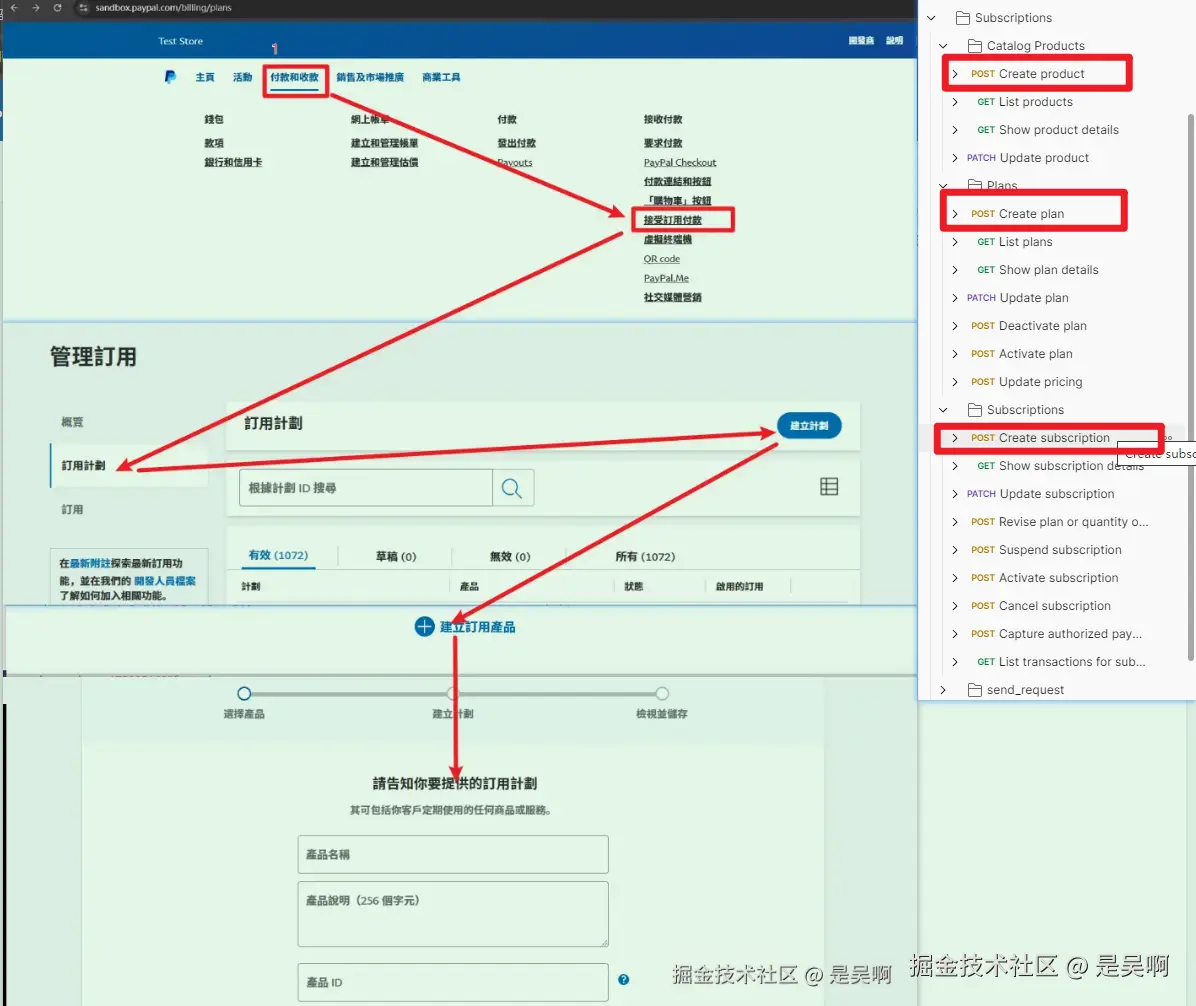Viewport: 1196px width, 1006px height.
Task: Click the PayPal logo icon
Action: pos(170,77)
